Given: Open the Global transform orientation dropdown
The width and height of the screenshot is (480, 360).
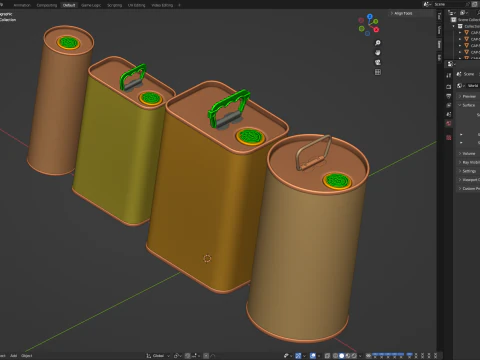Looking at the screenshot, I should 158,356.
